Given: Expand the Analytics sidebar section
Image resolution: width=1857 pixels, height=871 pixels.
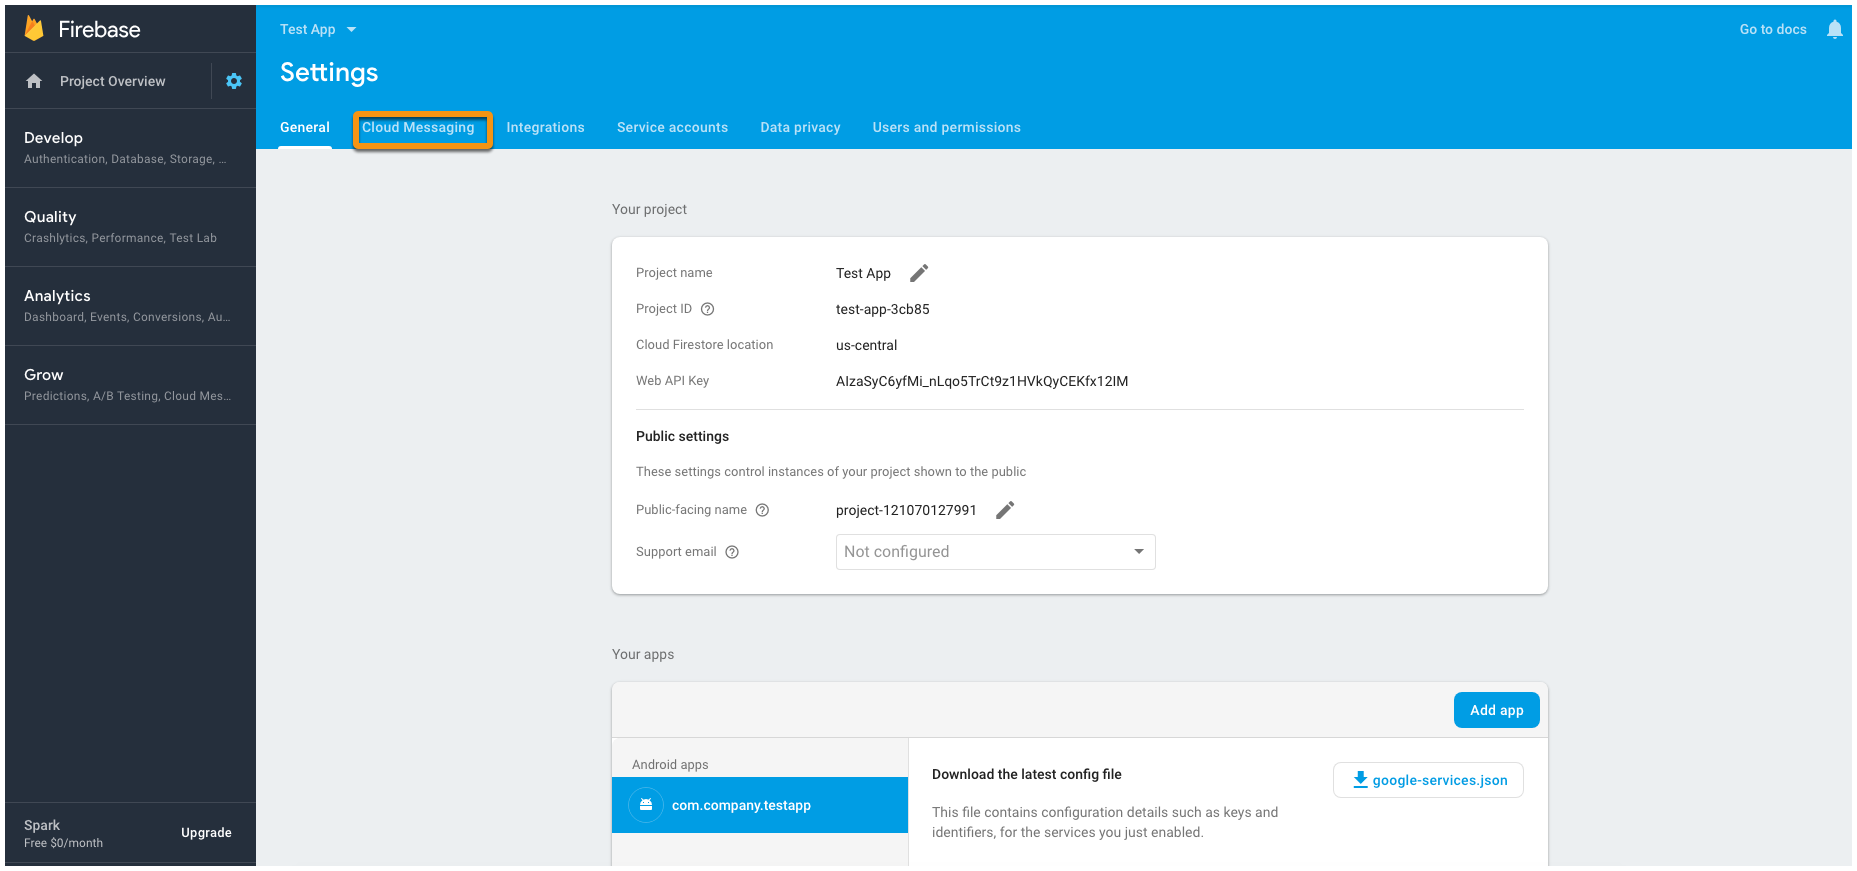Looking at the screenshot, I should (x=130, y=306).
